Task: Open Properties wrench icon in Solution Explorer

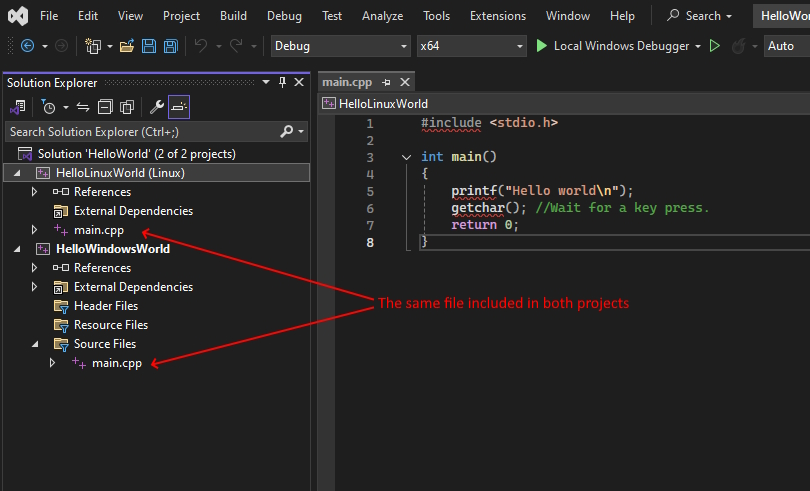Action: pyautogui.click(x=157, y=107)
